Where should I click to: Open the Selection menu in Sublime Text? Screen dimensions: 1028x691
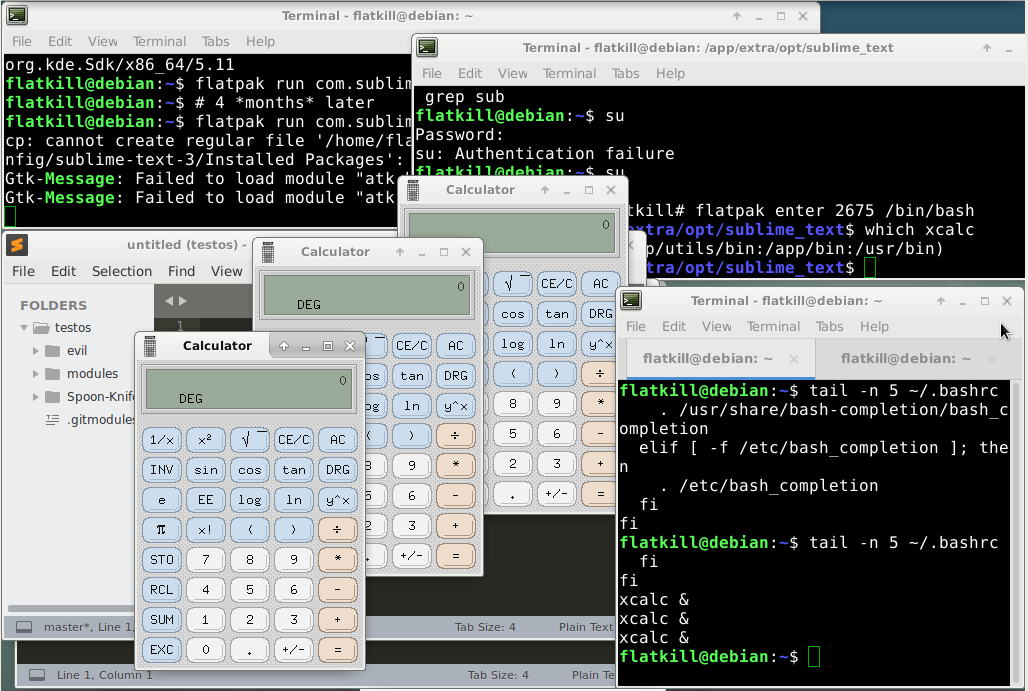click(121, 271)
